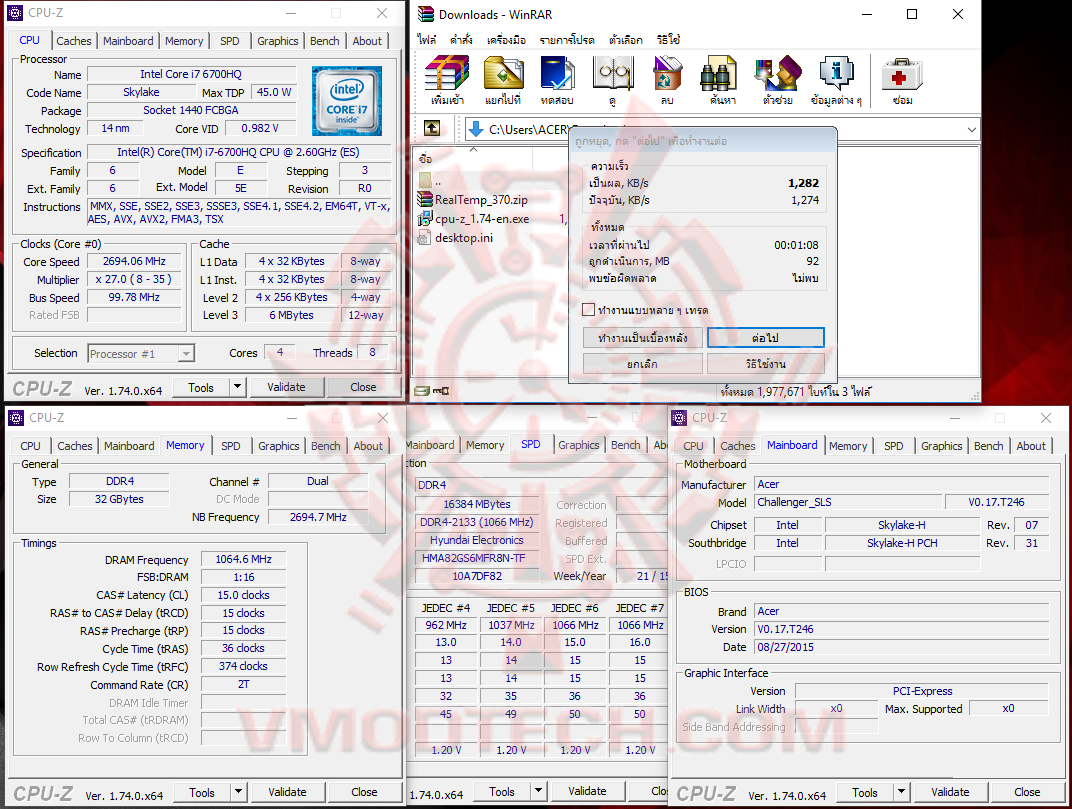Click the WinRAR Delete (ลบ) toolbar icon

pyautogui.click(x=667, y=73)
